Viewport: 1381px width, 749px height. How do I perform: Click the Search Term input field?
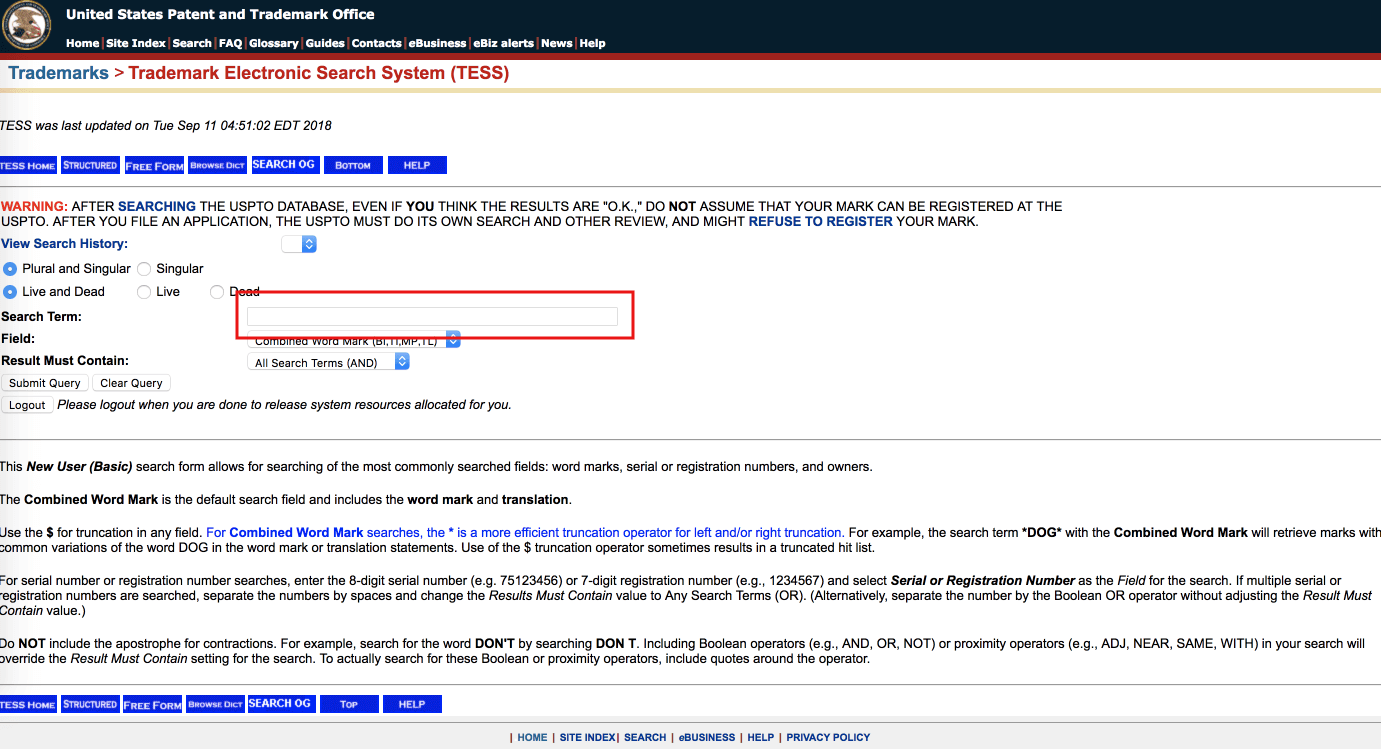pyautogui.click(x=432, y=317)
